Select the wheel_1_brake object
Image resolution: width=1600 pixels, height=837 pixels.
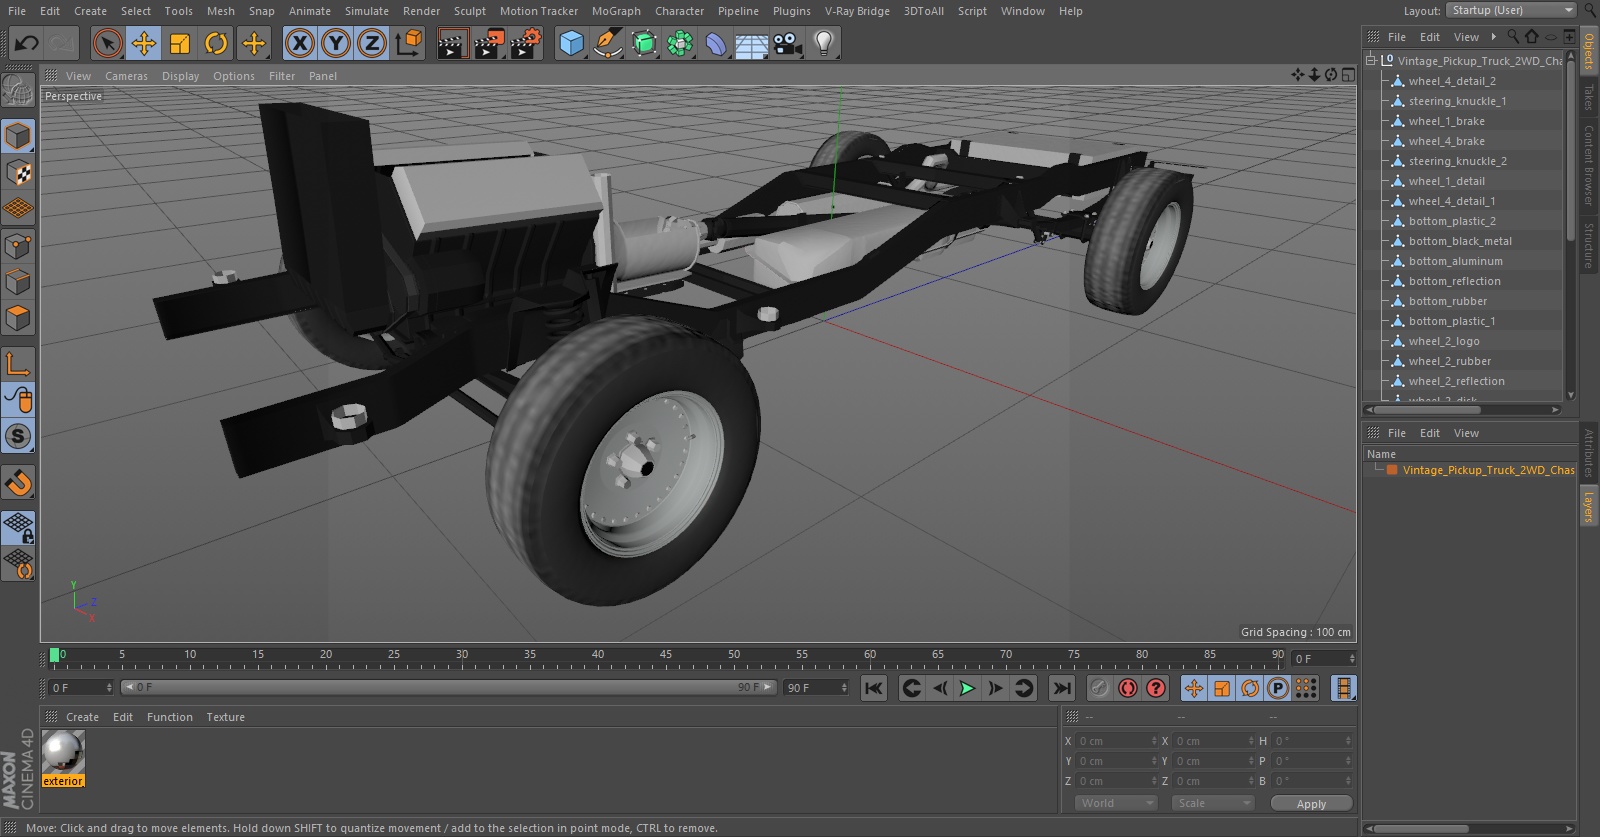(x=1446, y=121)
